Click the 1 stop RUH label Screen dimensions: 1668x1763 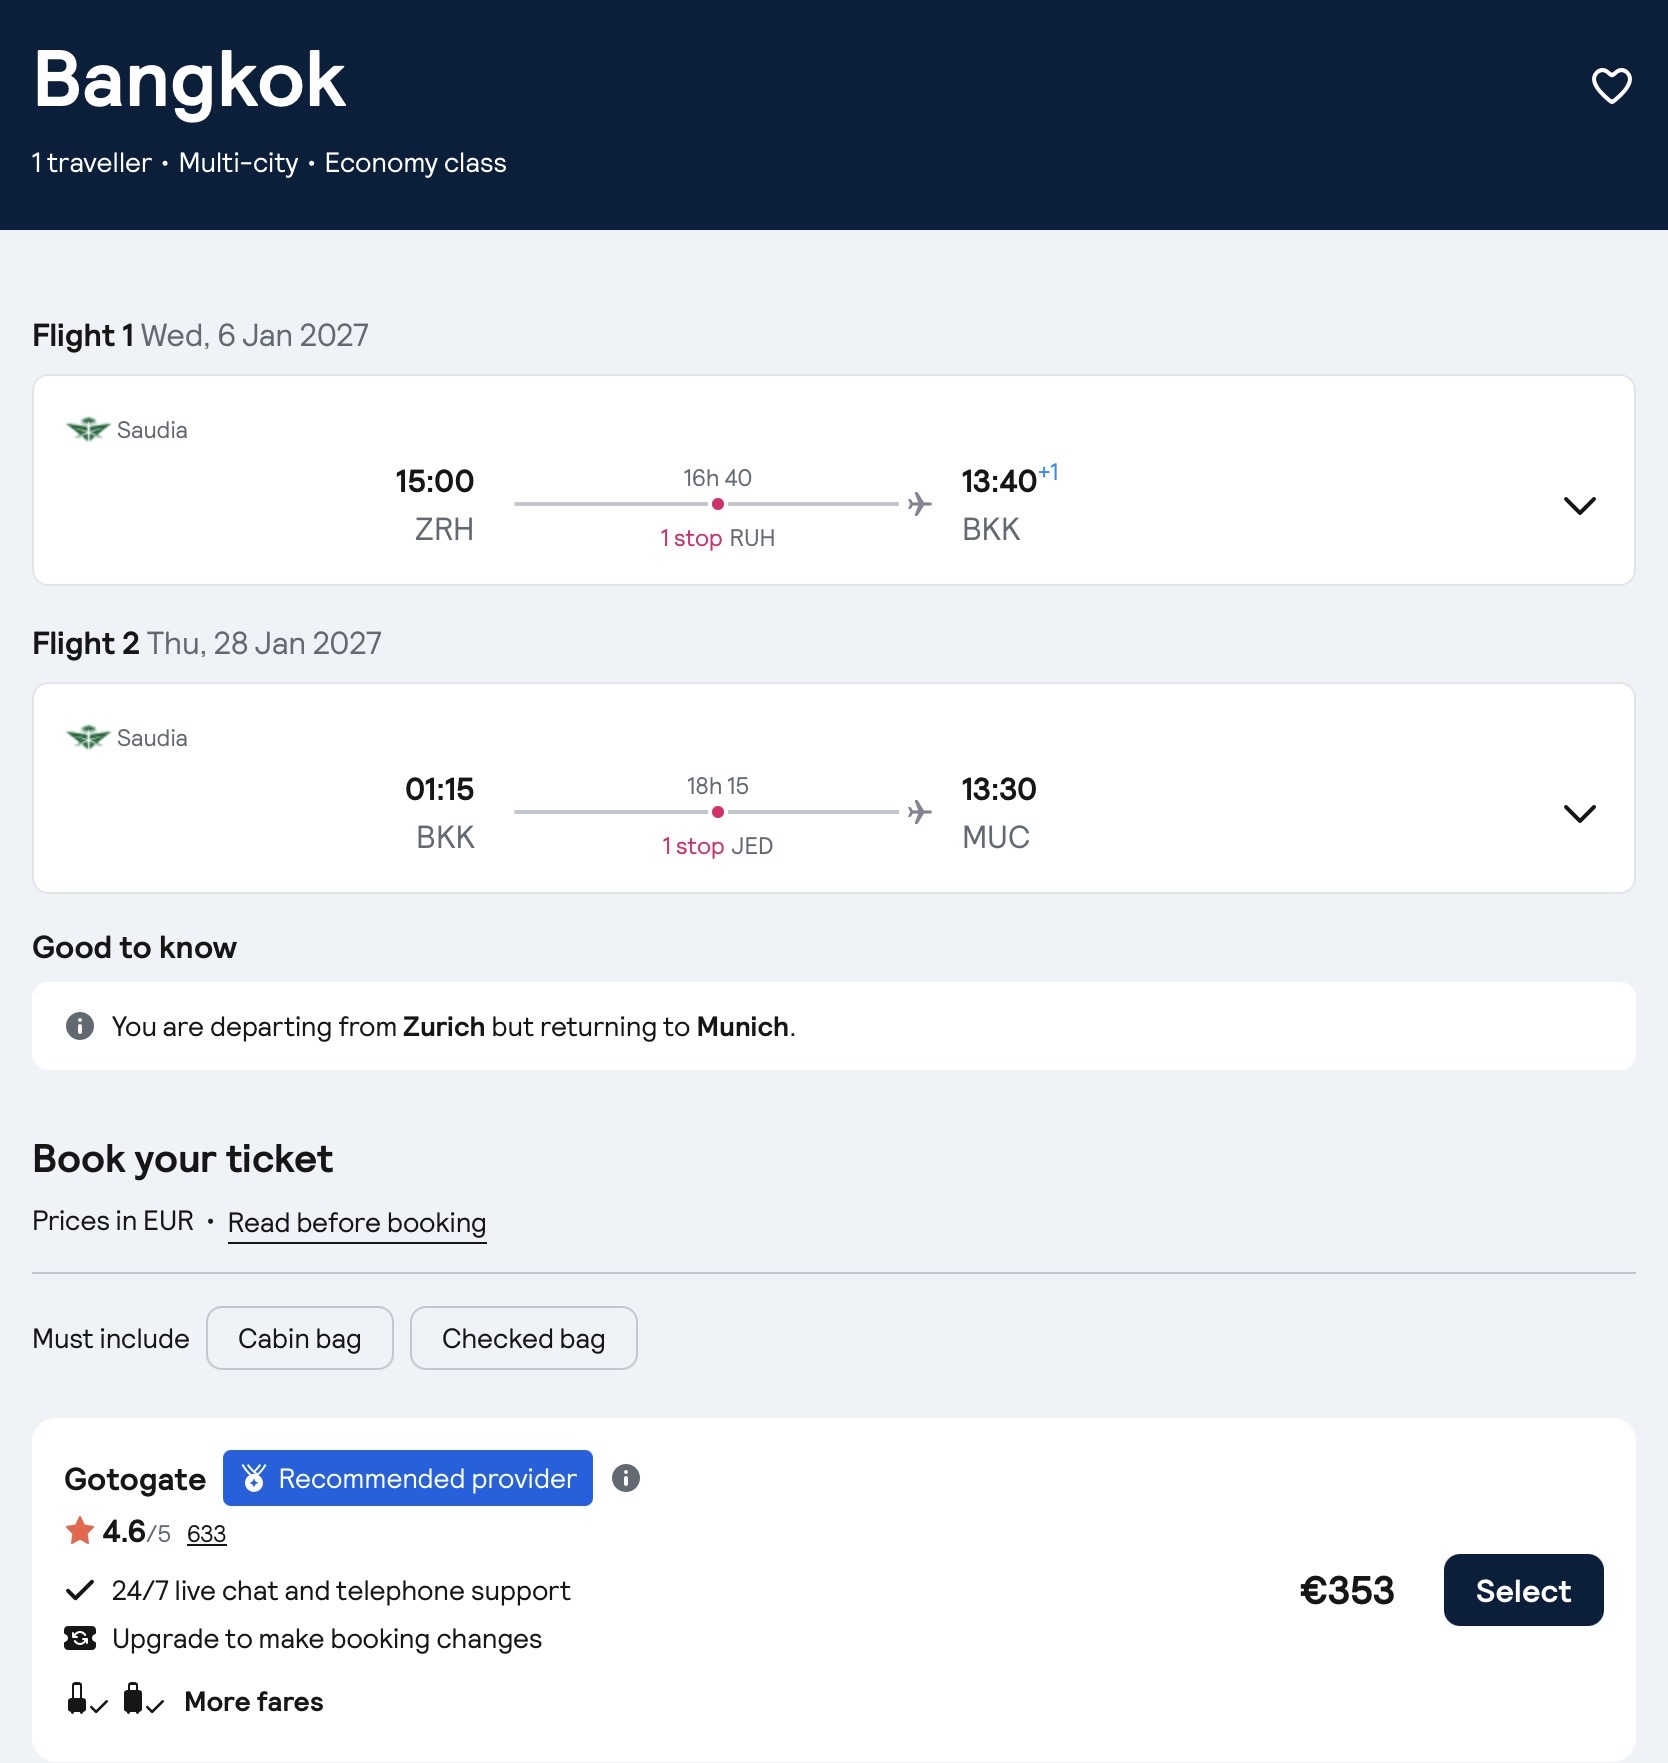point(718,538)
